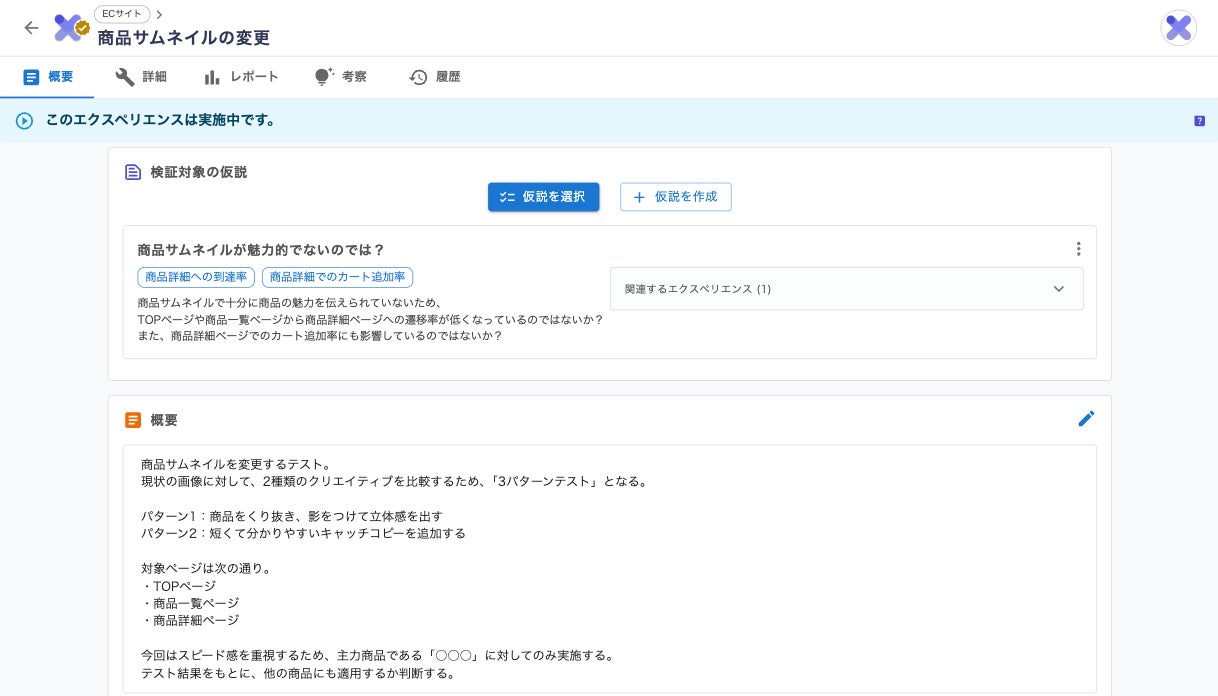Click the ECサイト breadcrumb chip

tap(122, 14)
